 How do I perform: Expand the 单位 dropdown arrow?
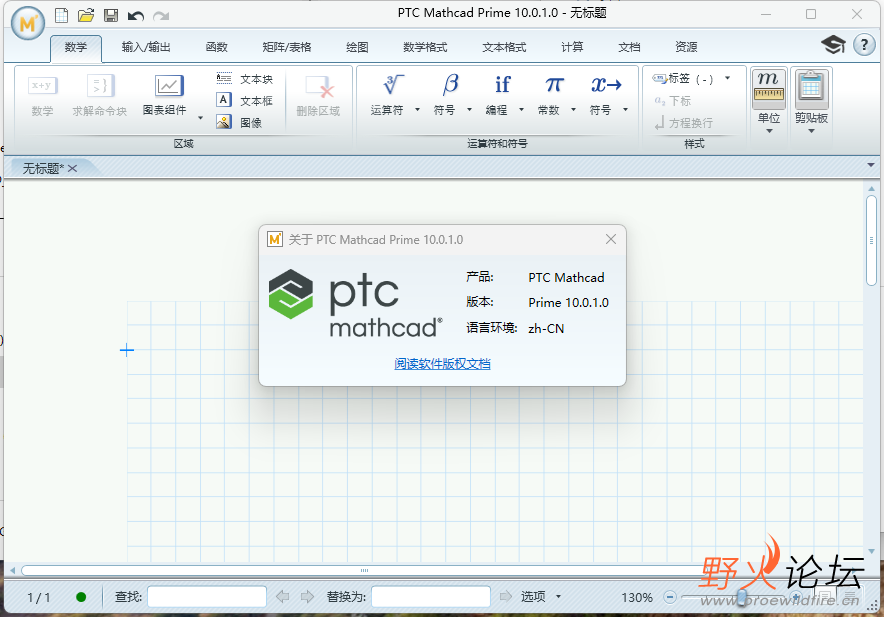[x=769, y=131]
